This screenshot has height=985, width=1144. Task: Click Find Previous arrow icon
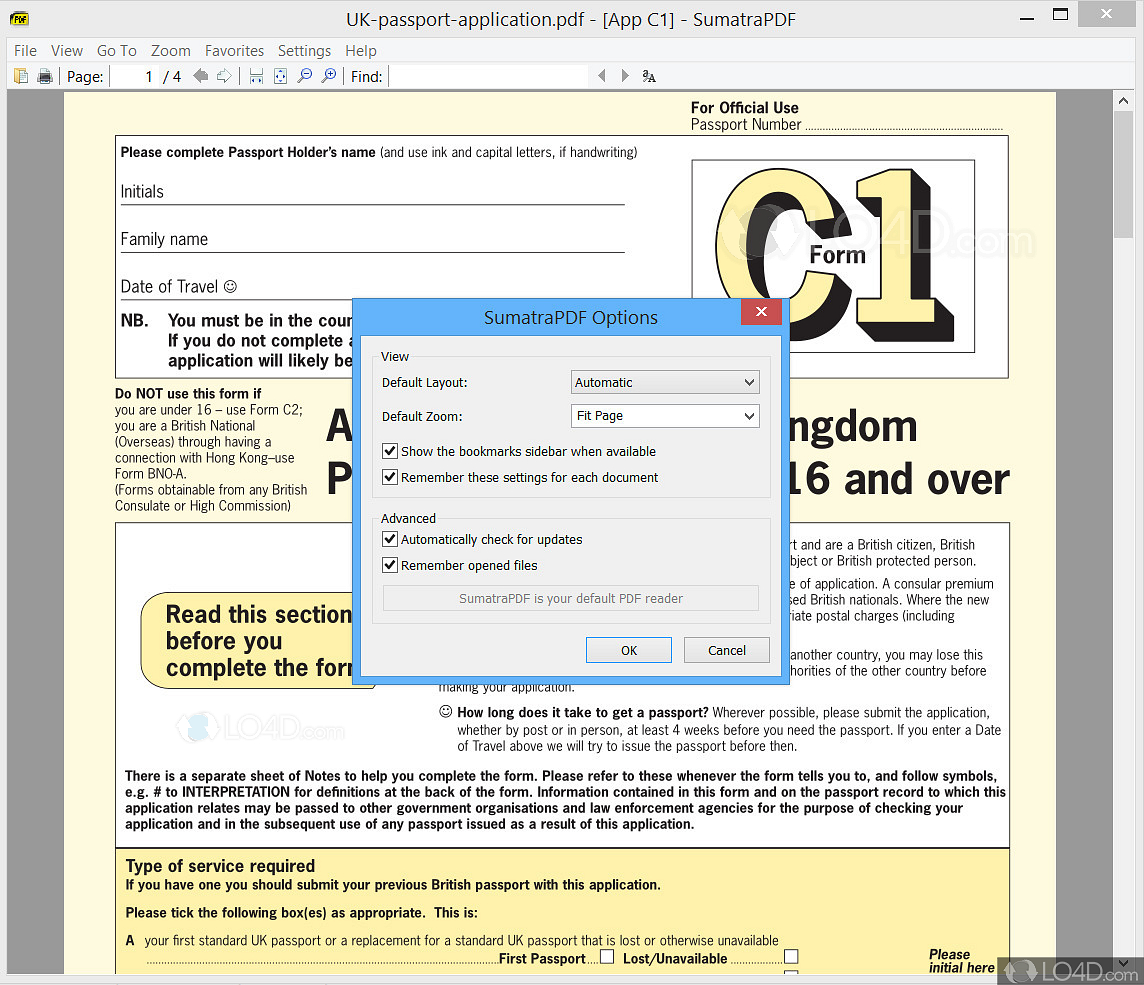click(x=601, y=76)
